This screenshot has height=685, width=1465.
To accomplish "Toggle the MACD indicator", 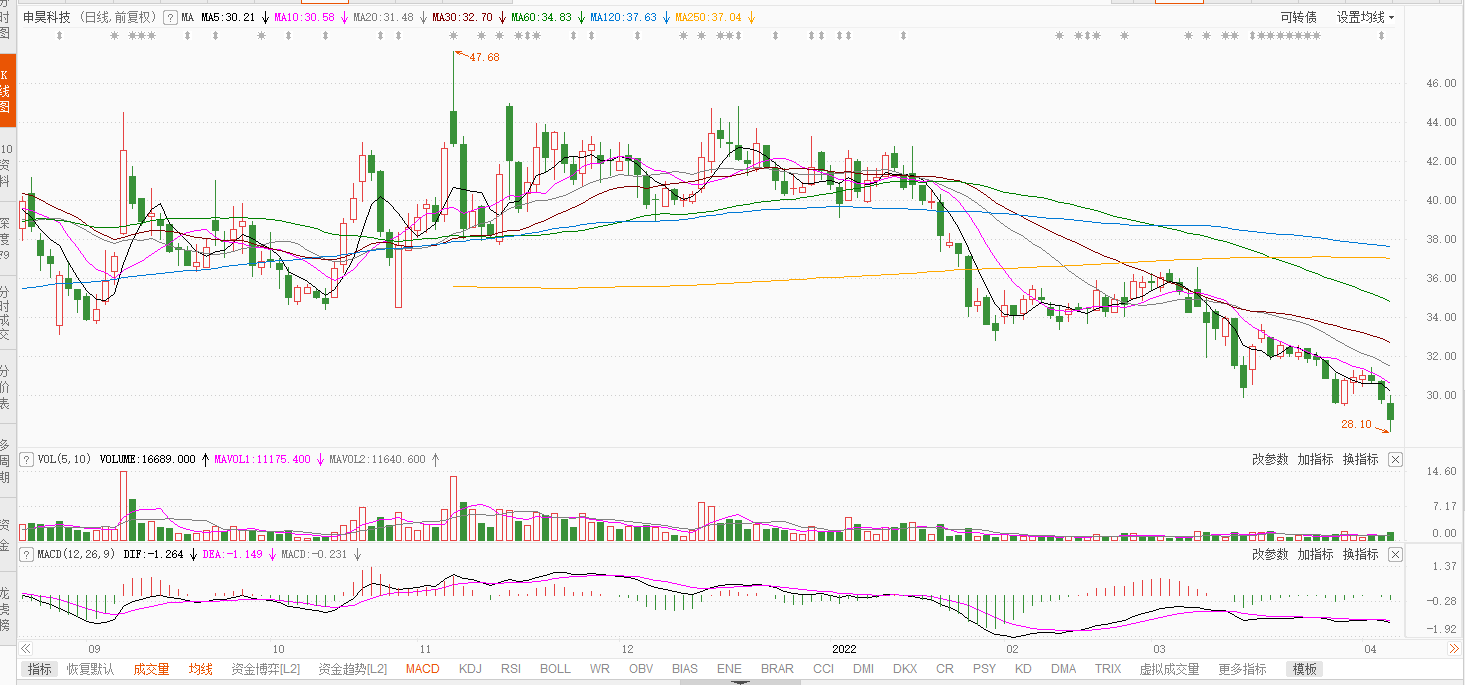I will [422, 669].
